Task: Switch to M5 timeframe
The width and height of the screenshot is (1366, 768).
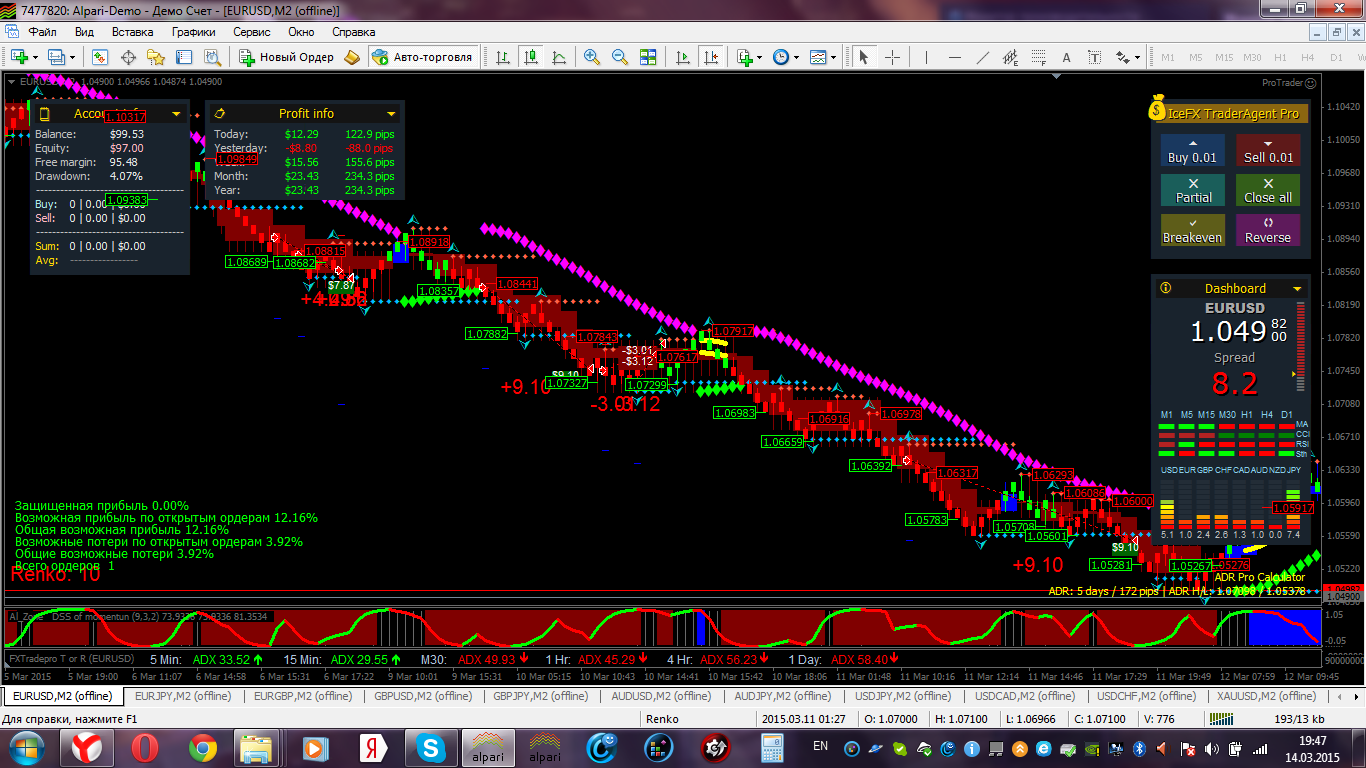Action: point(1196,57)
